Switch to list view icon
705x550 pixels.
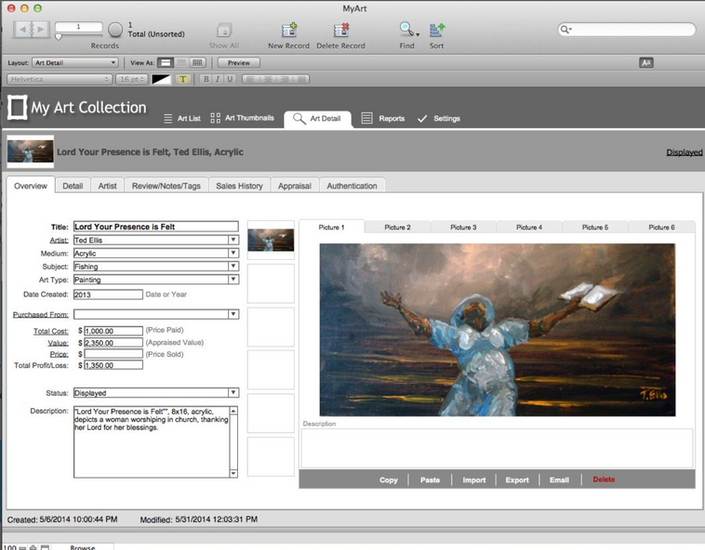pyautogui.click(x=181, y=63)
